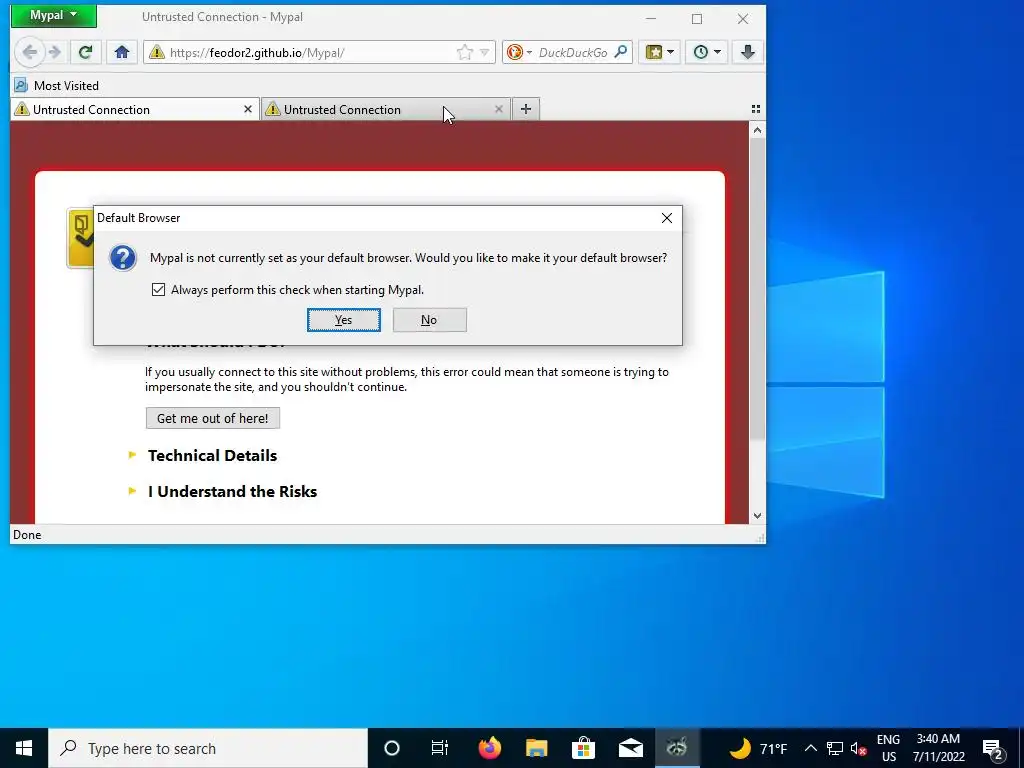This screenshot has width=1024, height=768.
Task: Click the Forward navigation arrow
Action: (55, 52)
